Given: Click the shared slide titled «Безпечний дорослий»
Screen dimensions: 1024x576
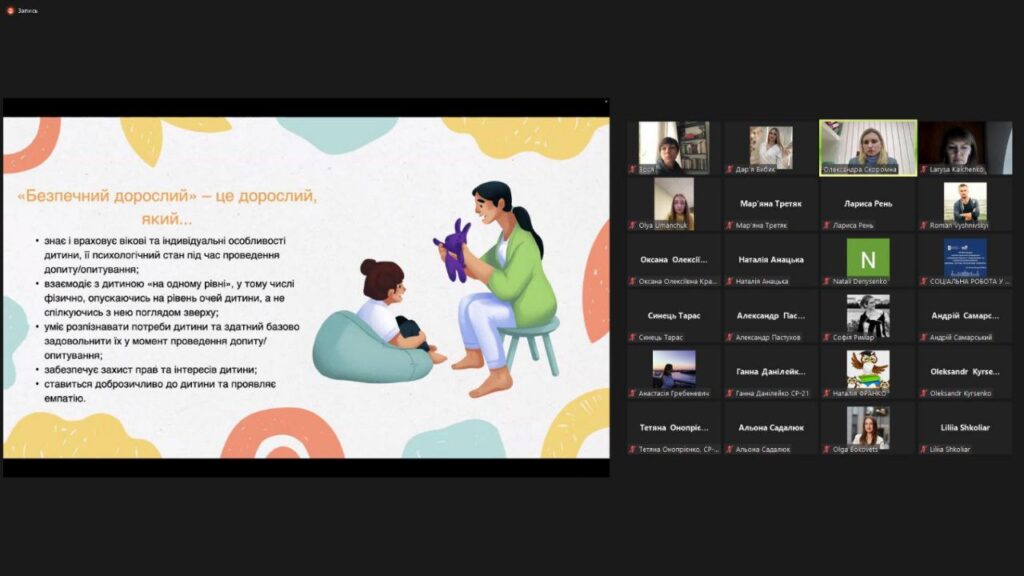Looking at the screenshot, I should pyautogui.click(x=305, y=287).
